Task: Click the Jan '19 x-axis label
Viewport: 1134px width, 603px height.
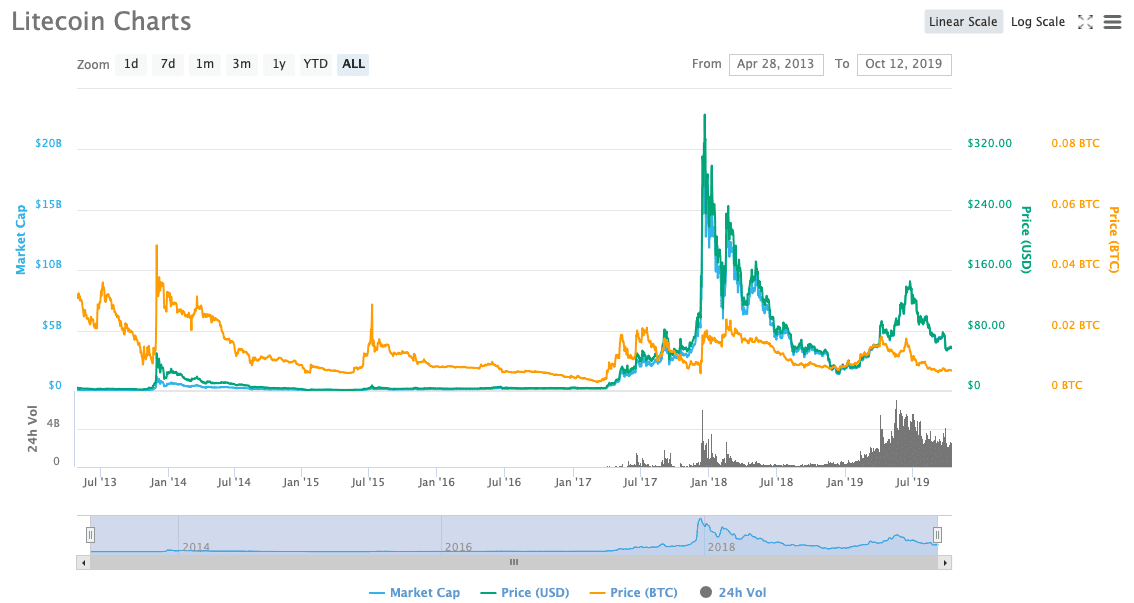Action: tap(845, 482)
